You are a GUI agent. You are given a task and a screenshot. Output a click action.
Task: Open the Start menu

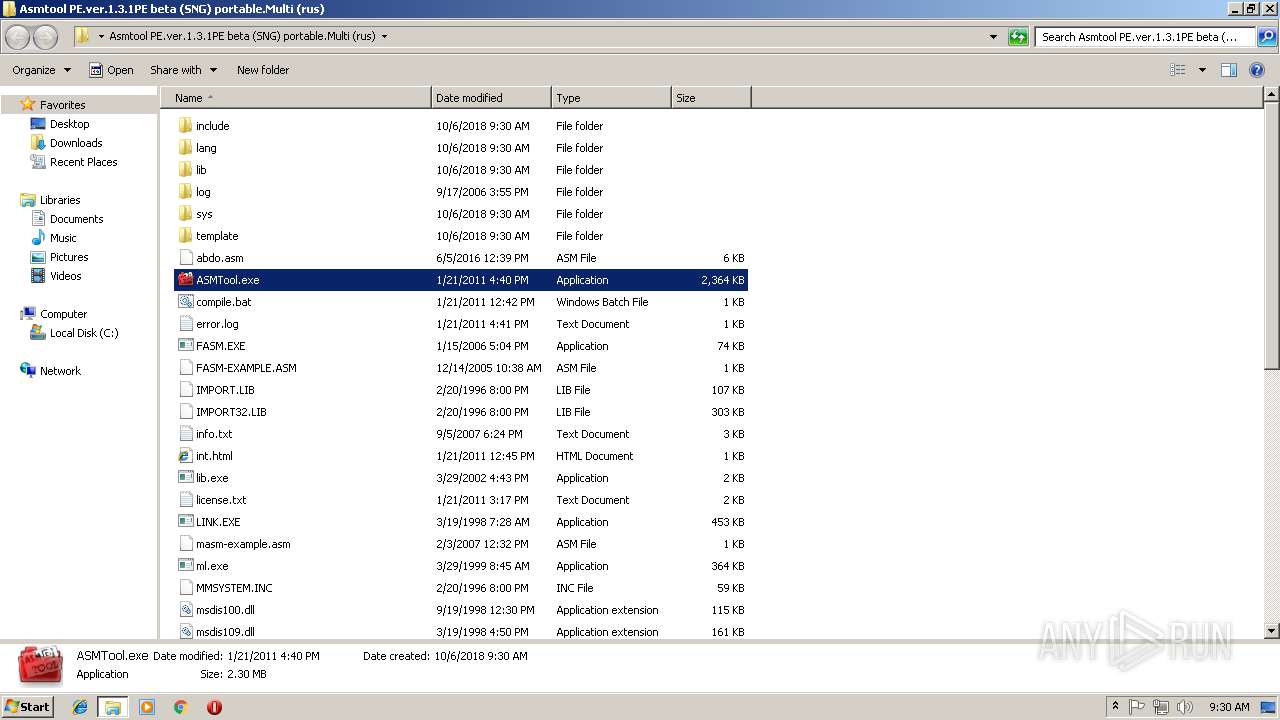pyautogui.click(x=28, y=706)
